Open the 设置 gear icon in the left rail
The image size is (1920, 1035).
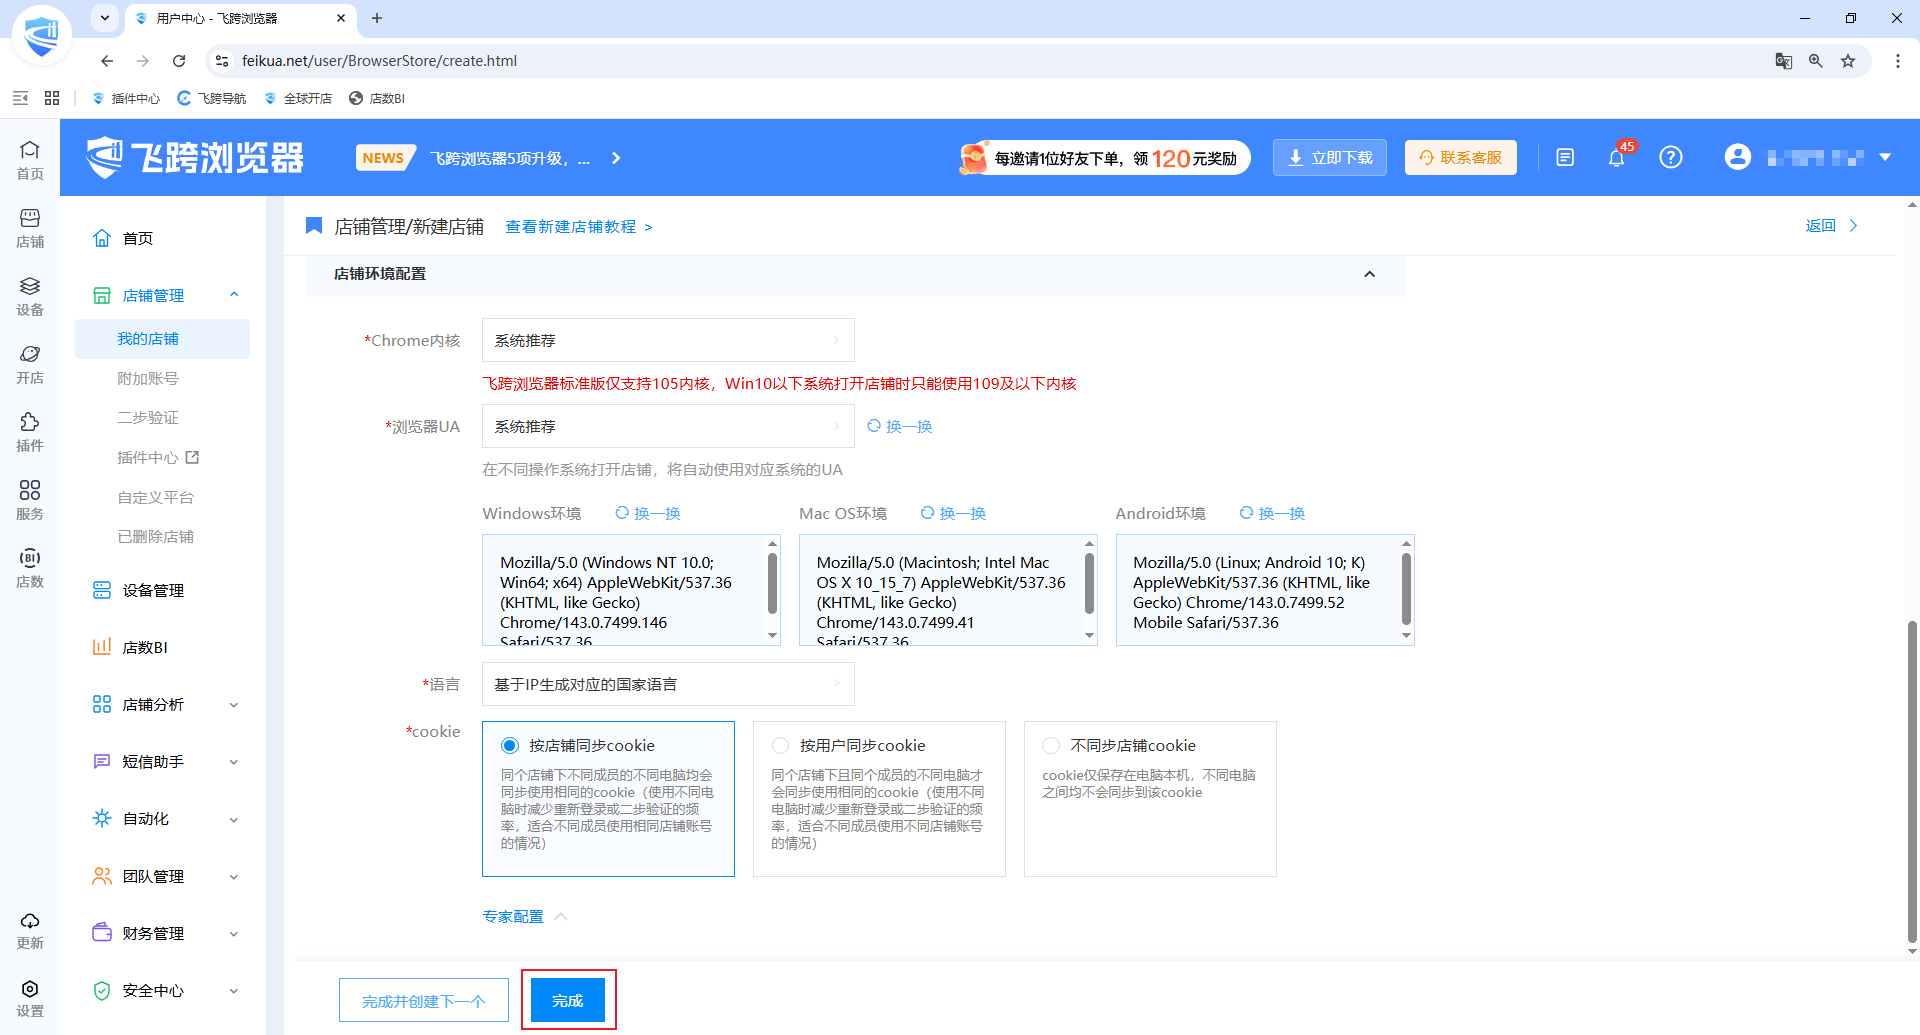[x=30, y=998]
